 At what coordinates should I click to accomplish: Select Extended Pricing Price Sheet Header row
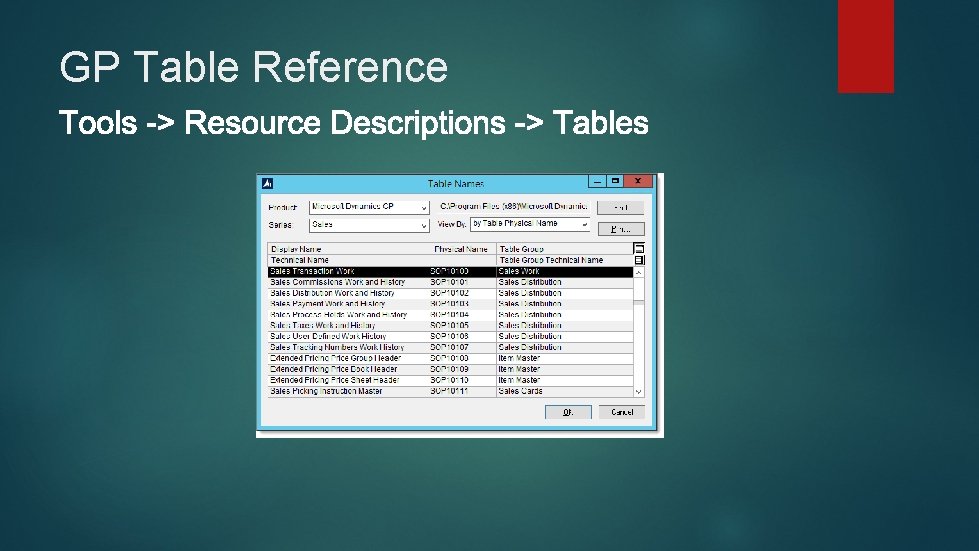[450, 380]
